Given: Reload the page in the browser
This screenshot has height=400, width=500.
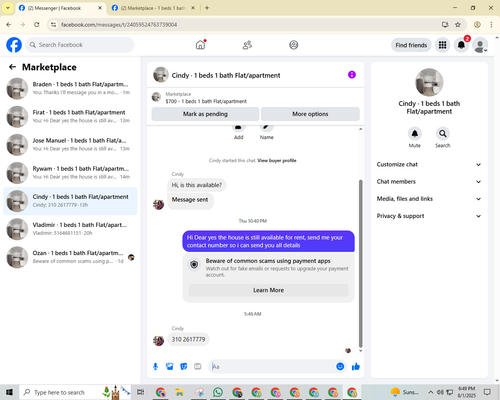Looking at the screenshot, I should pos(37,25).
